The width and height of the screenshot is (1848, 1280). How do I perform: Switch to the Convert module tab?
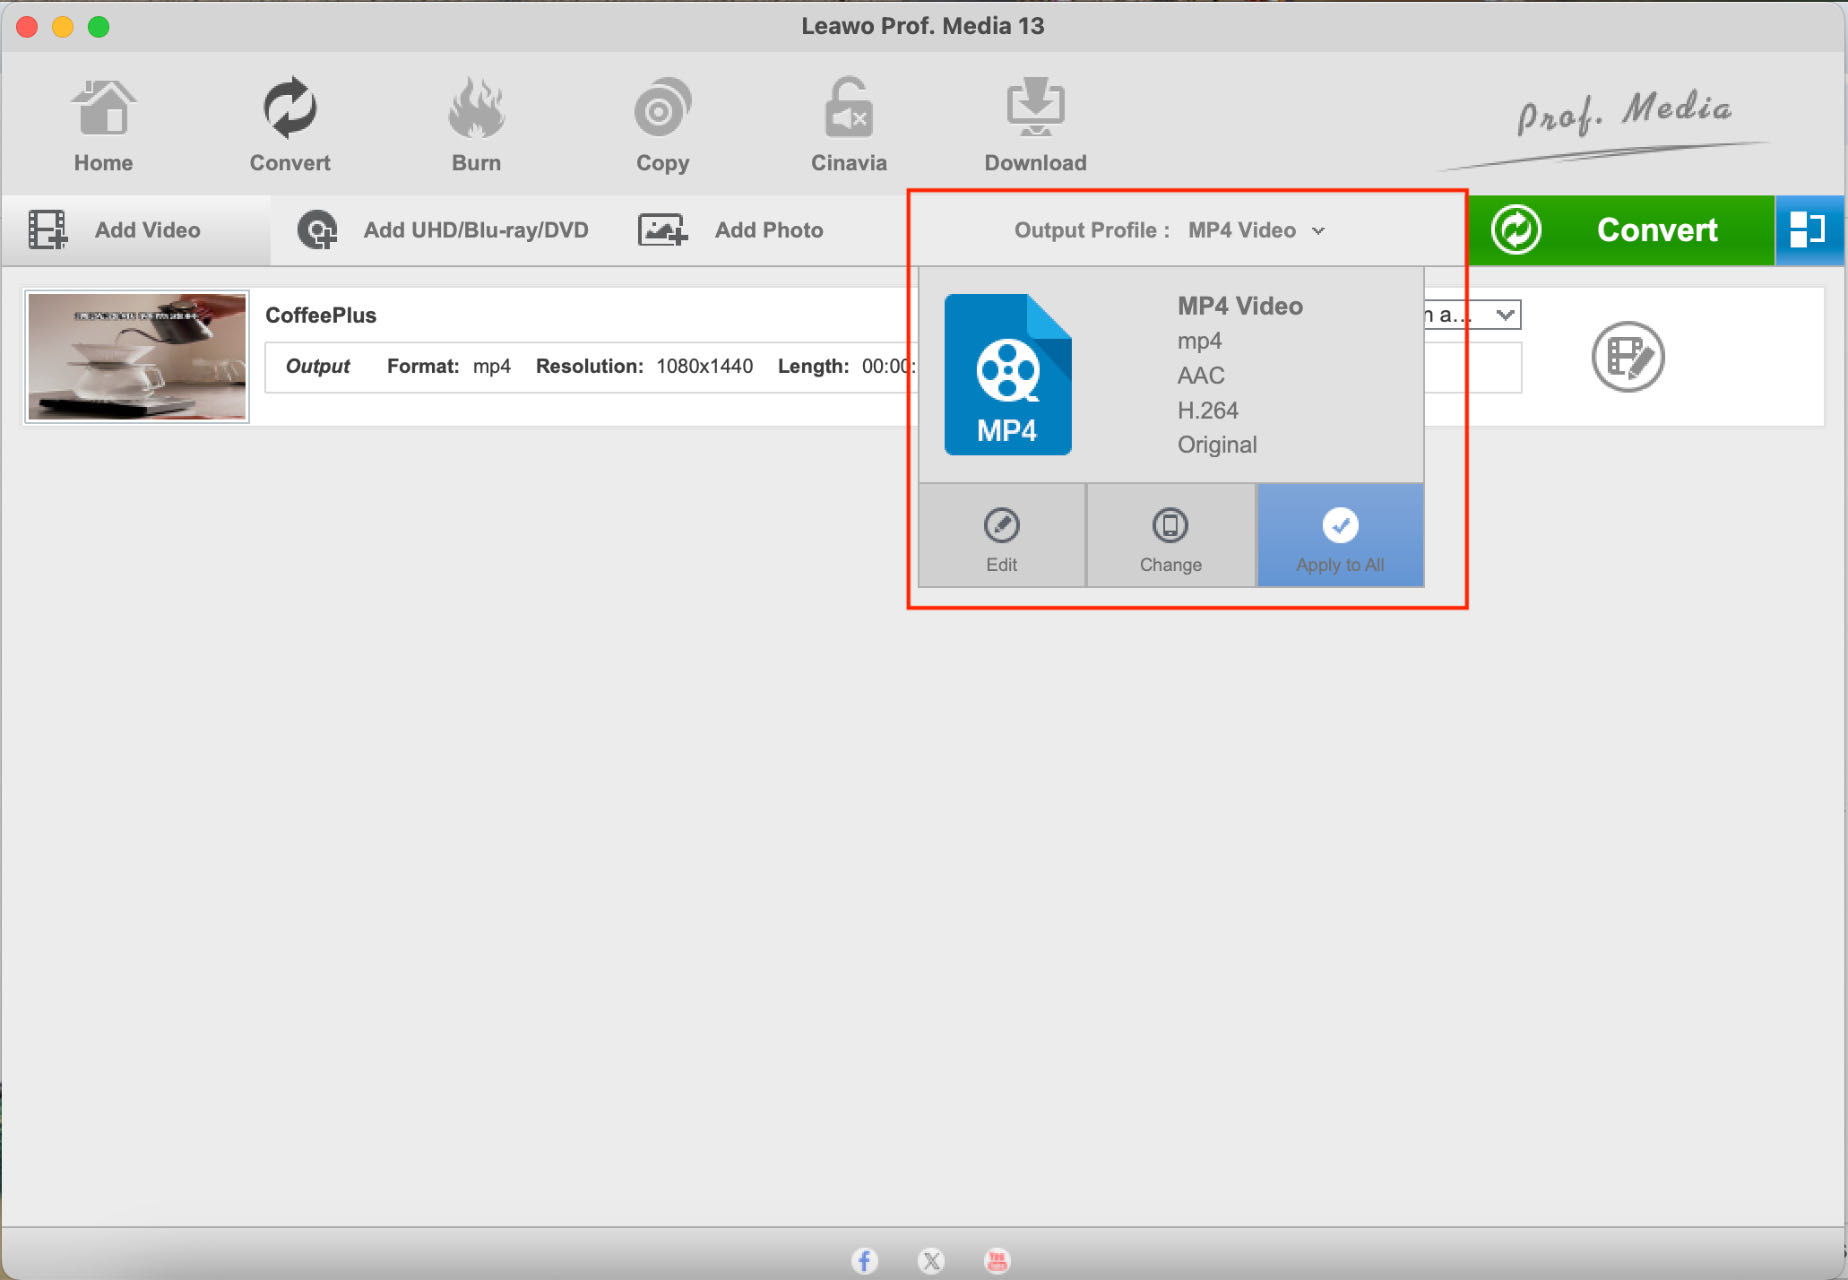[289, 125]
